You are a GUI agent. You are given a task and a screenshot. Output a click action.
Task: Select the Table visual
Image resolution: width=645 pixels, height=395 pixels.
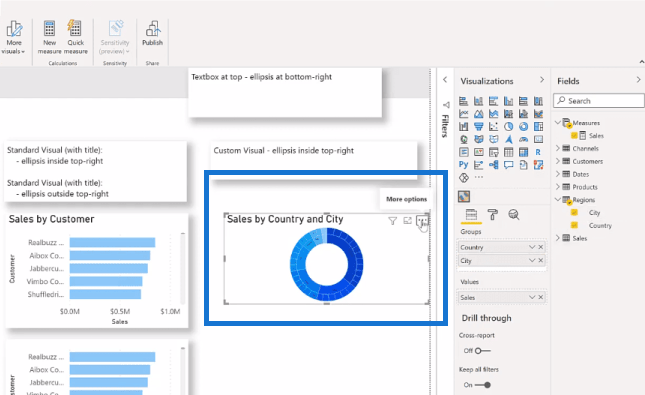(508, 152)
